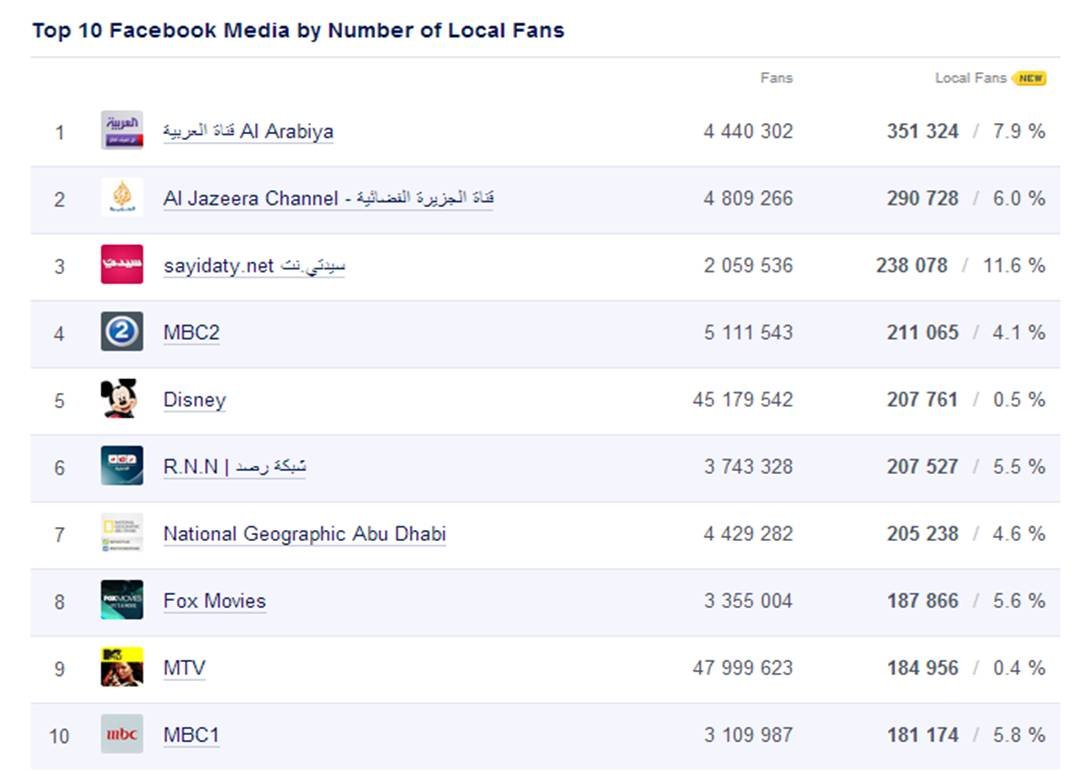Open the Al Jazeera Channel link
The image size is (1077, 772).
328,198
